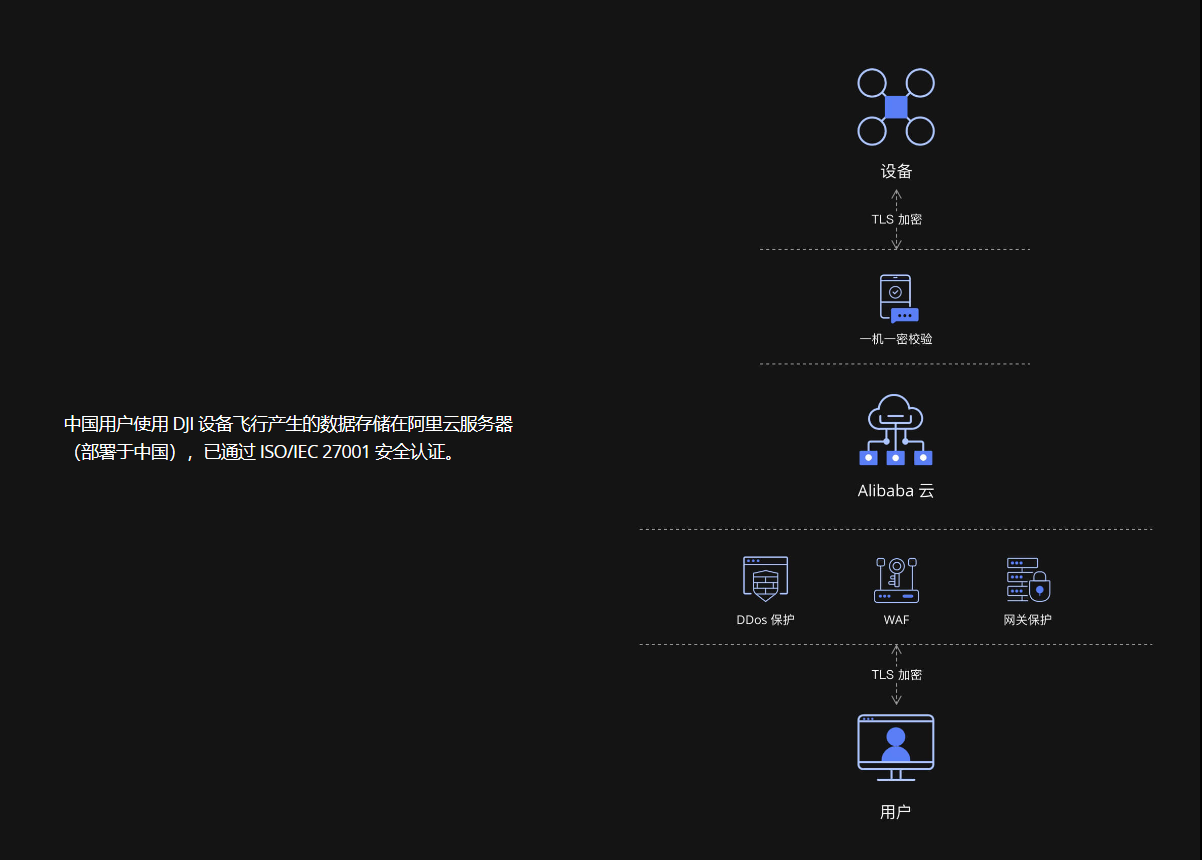1202x860 pixels.
Task: Click TLS 加密 label beneath the drone
Action: tap(896, 219)
